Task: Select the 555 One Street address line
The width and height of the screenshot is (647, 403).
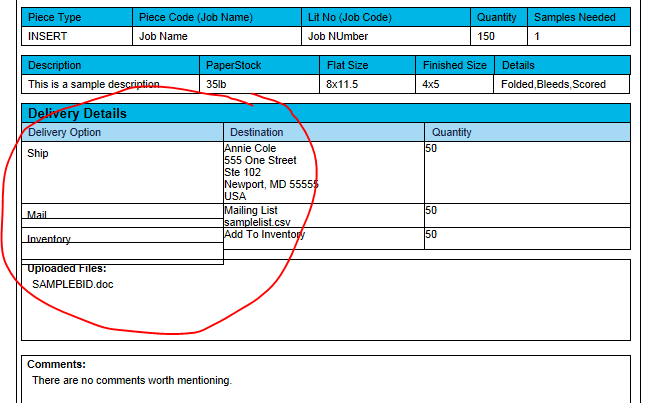Action: [260, 160]
